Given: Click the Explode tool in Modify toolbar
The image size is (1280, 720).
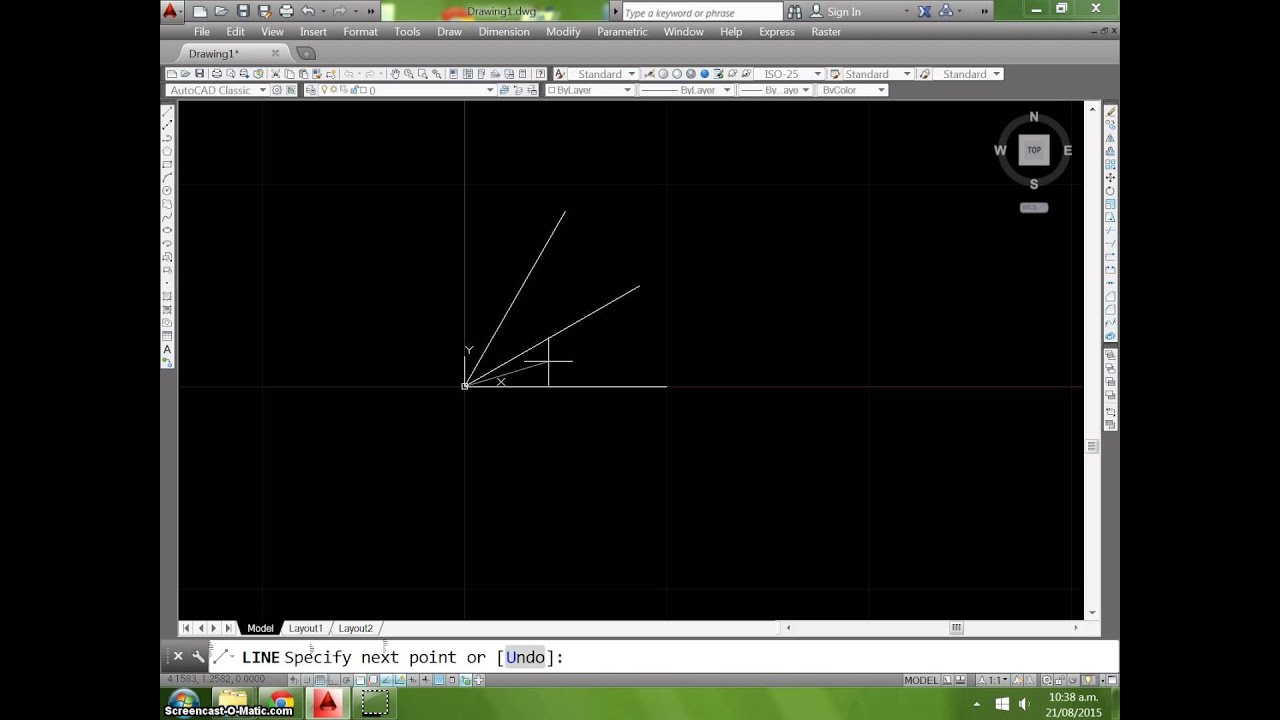Looking at the screenshot, I should tap(1111, 336).
